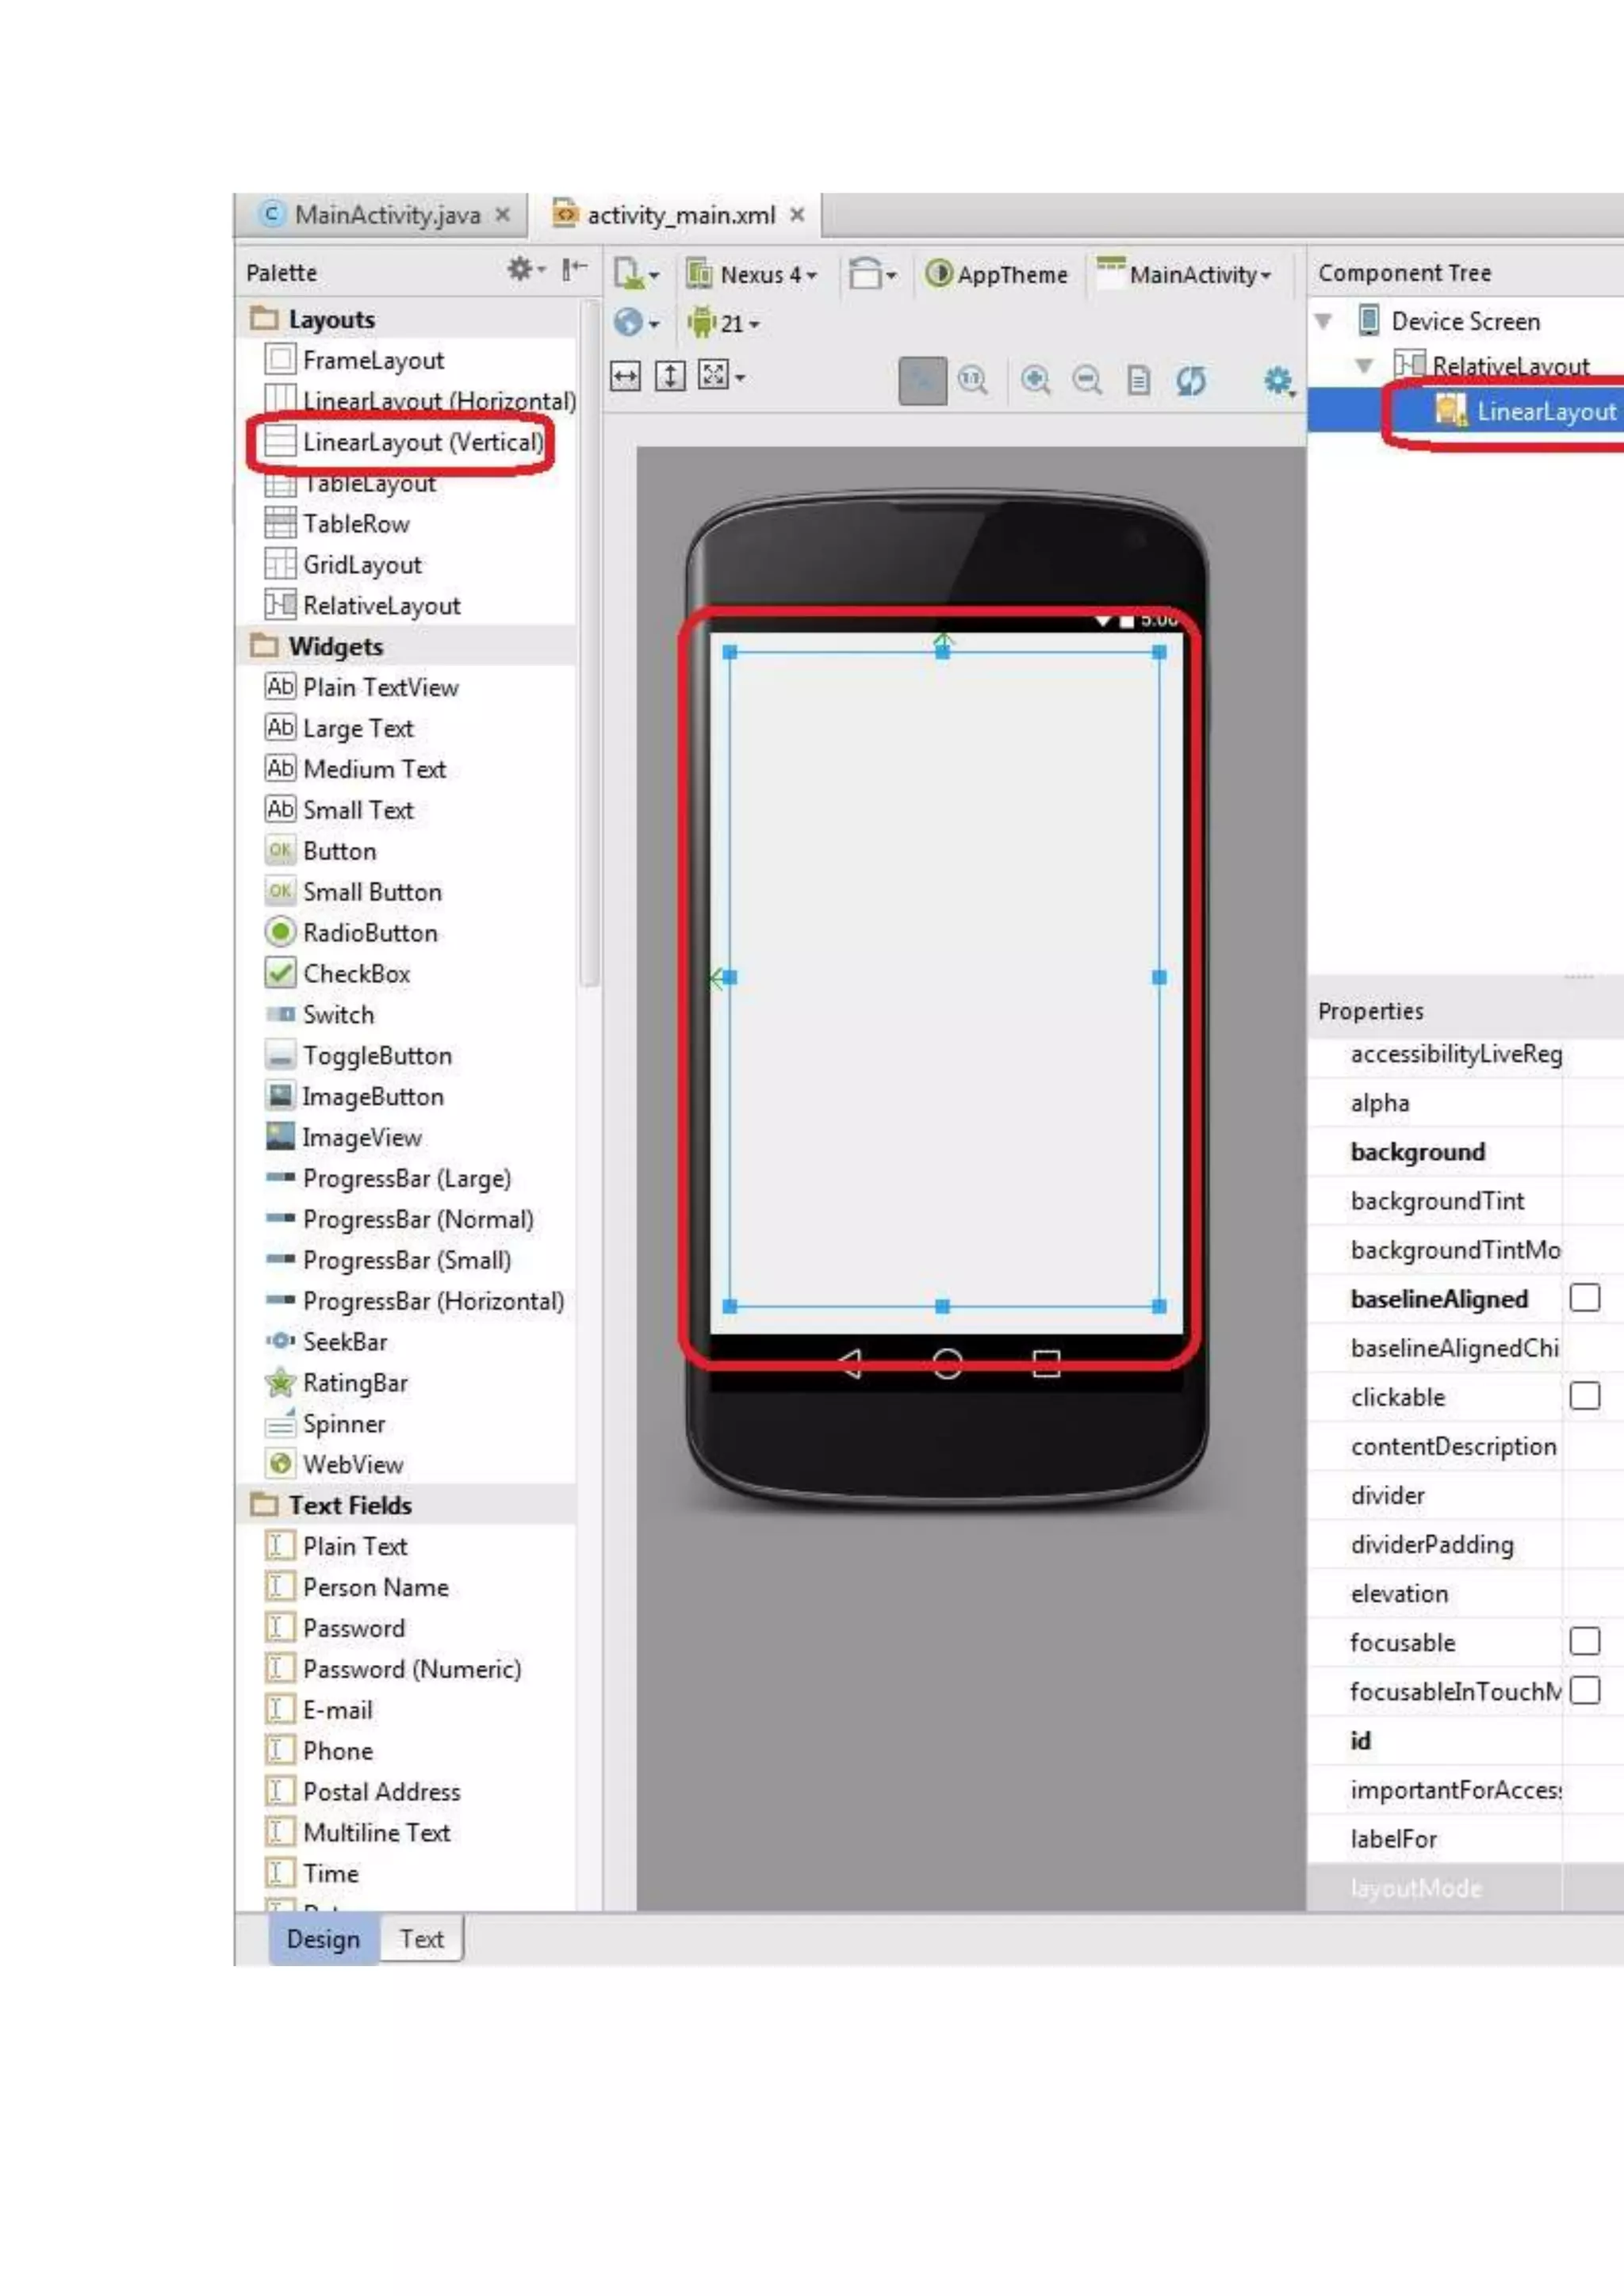Select LinearLayout (Vertical) in the palette

click(422, 442)
